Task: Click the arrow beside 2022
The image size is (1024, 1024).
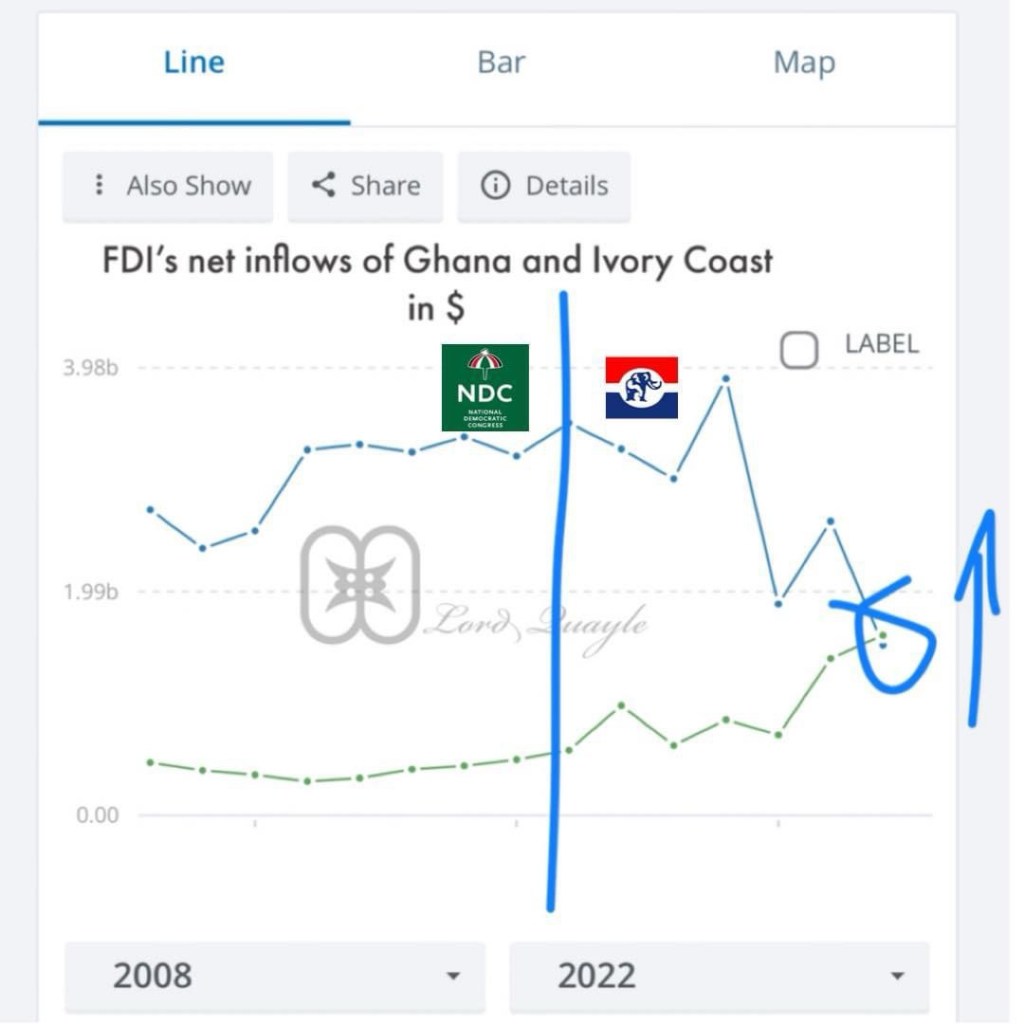Action: [x=897, y=976]
